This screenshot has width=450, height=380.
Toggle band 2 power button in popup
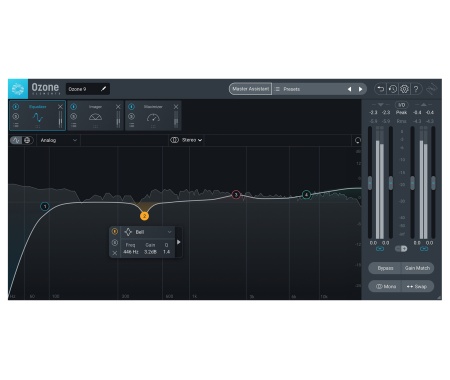point(115,231)
